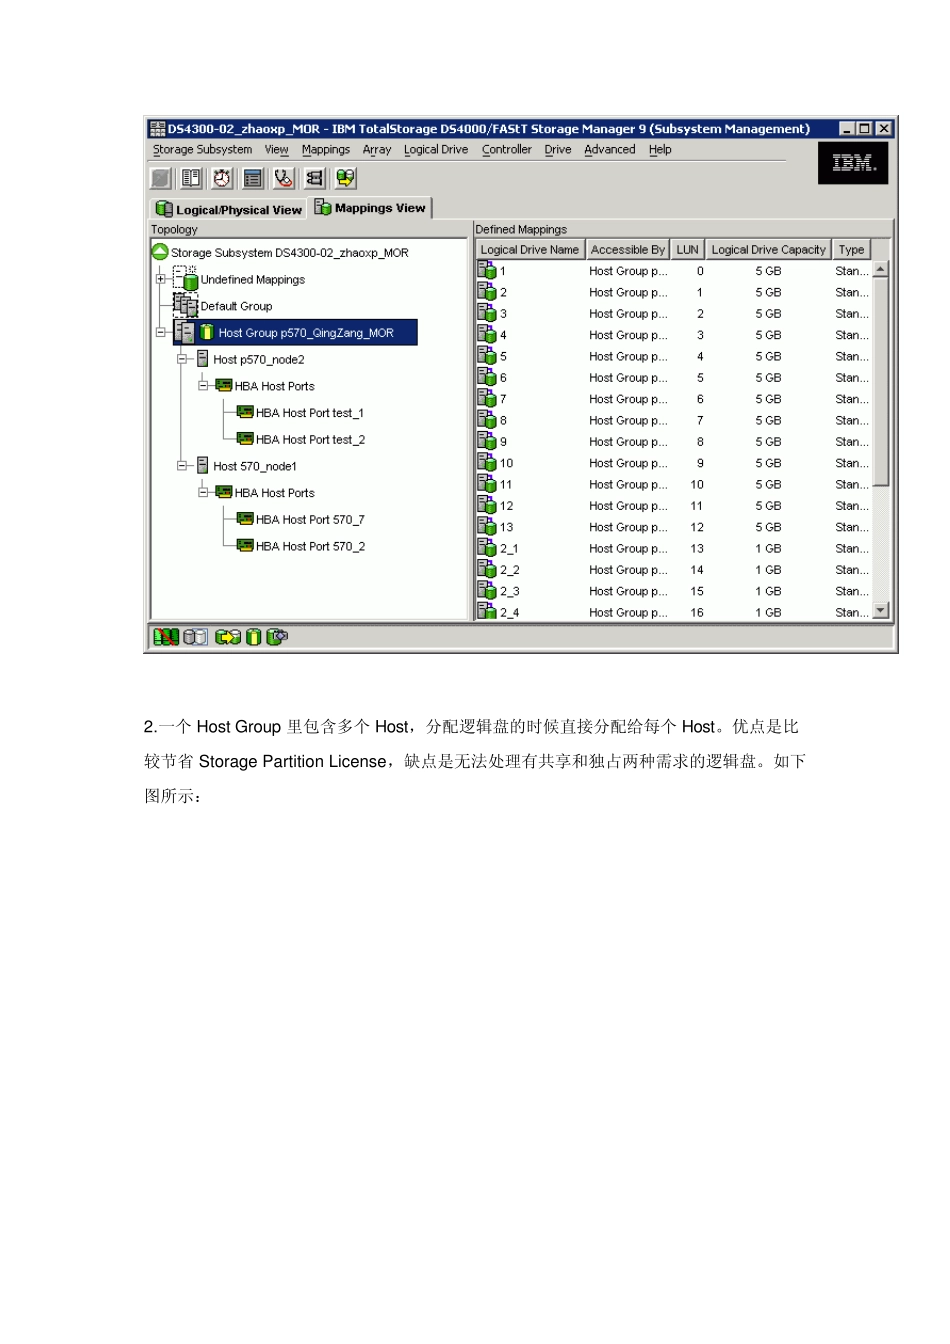Select the Default Group tree item
This screenshot has height=1344, width=950.
[236, 306]
